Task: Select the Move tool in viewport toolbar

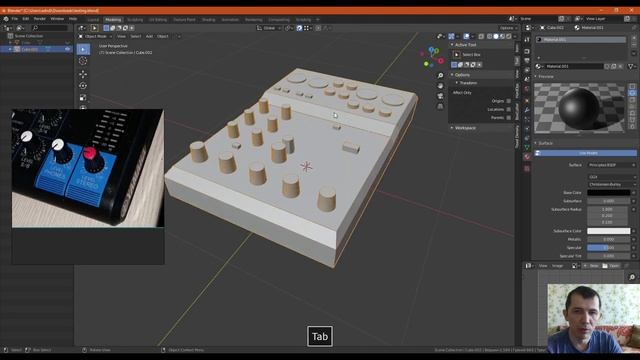Action: [x=83, y=74]
